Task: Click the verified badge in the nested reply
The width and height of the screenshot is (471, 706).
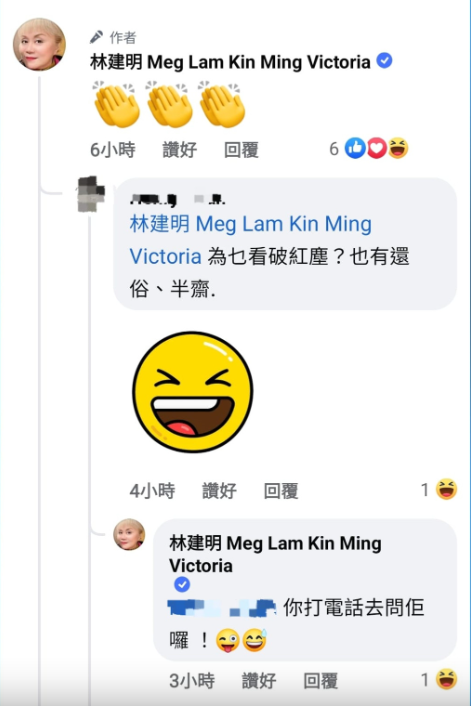Action: (182, 584)
